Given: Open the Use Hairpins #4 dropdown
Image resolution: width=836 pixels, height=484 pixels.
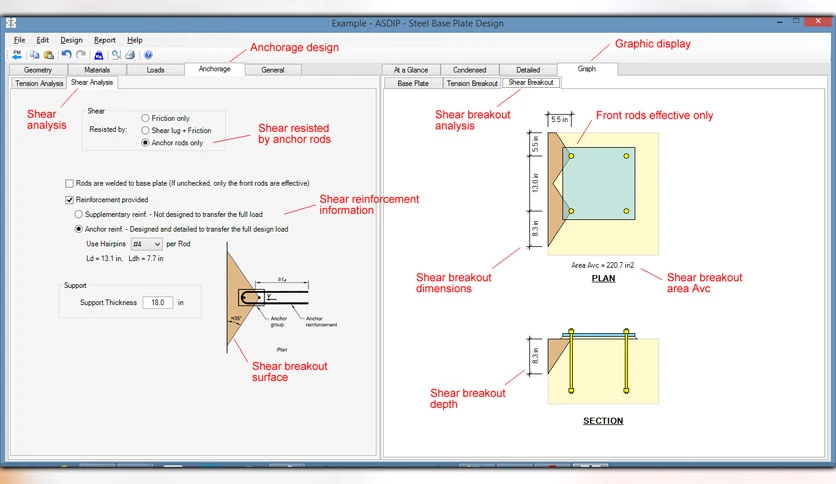Looking at the screenshot, I should (x=147, y=244).
